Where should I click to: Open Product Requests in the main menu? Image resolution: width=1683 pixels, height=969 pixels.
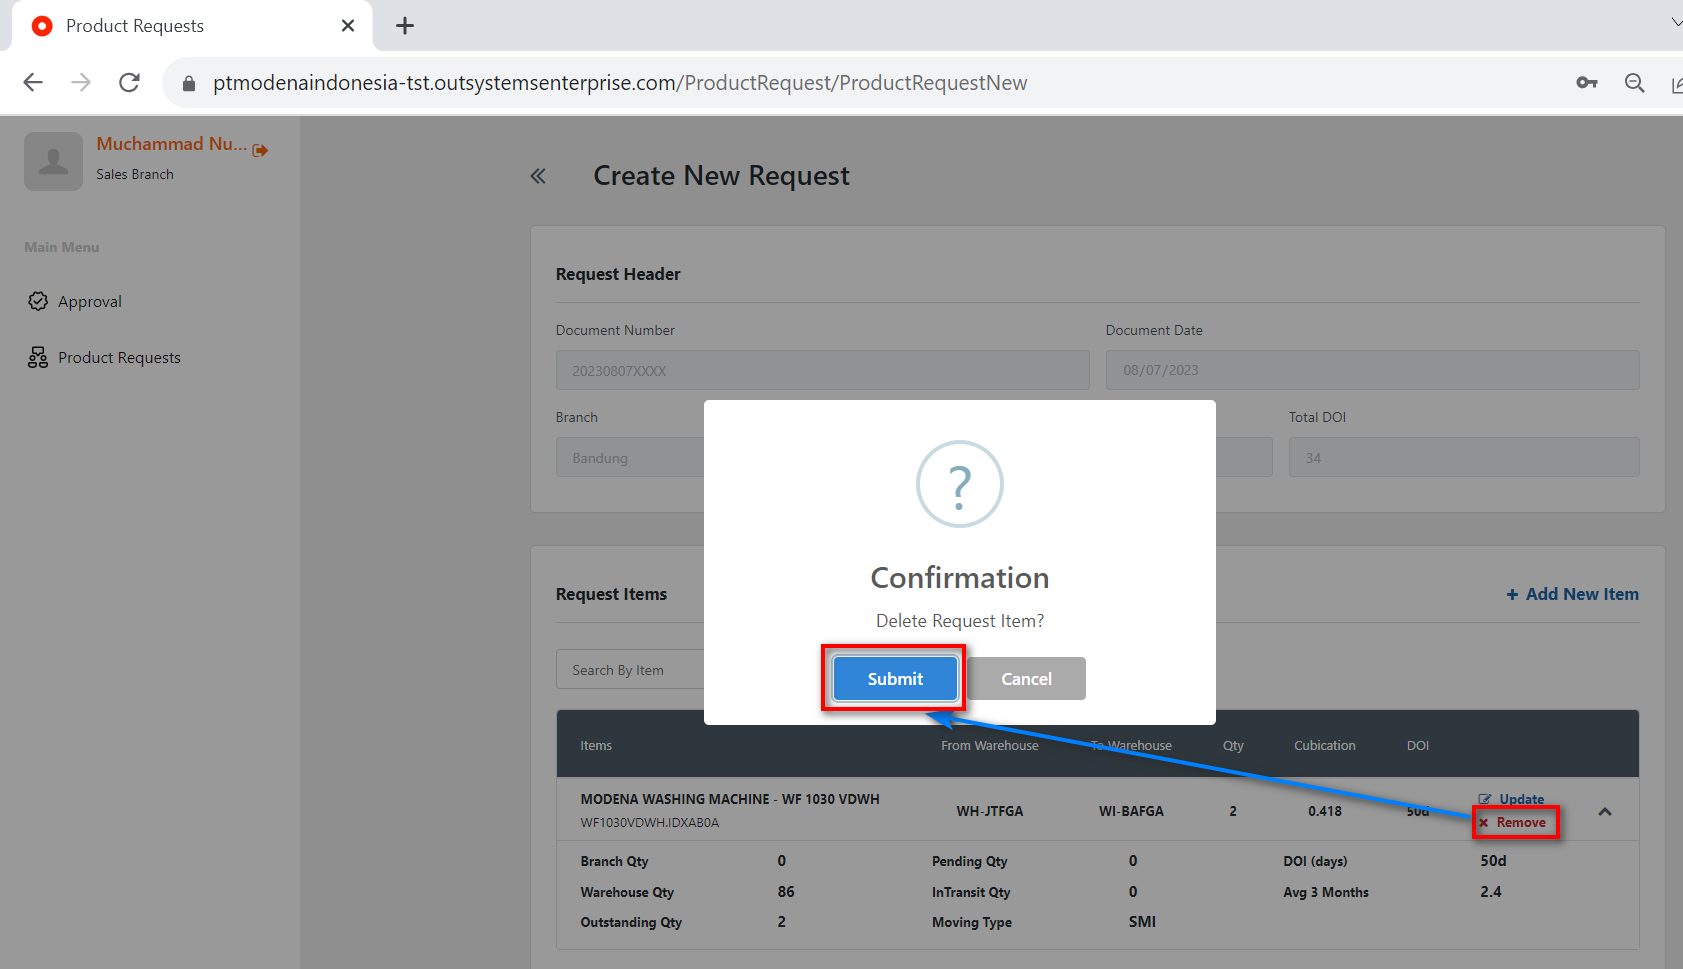point(119,358)
